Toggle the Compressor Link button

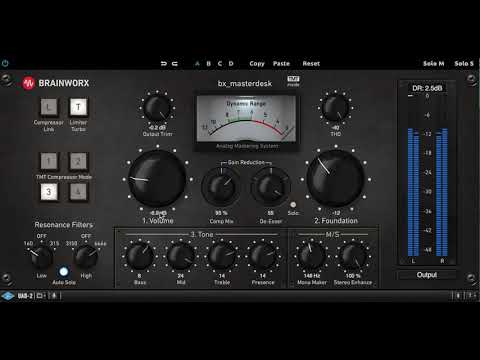click(x=49, y=107)
